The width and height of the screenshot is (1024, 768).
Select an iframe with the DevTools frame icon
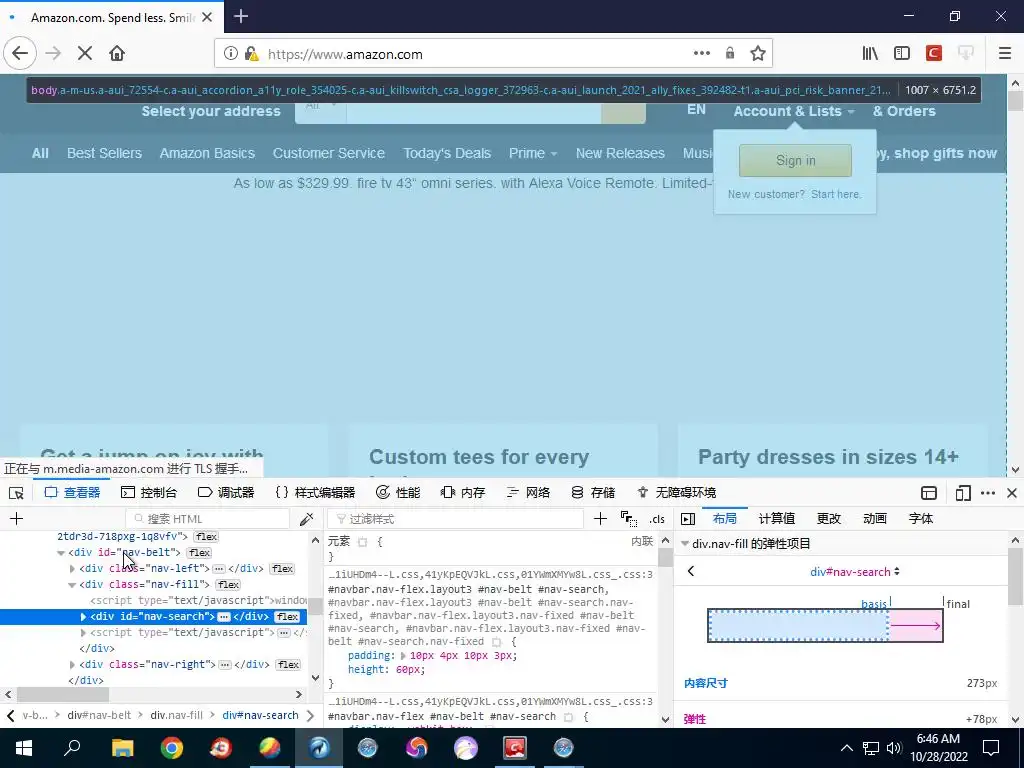point(929,492)
